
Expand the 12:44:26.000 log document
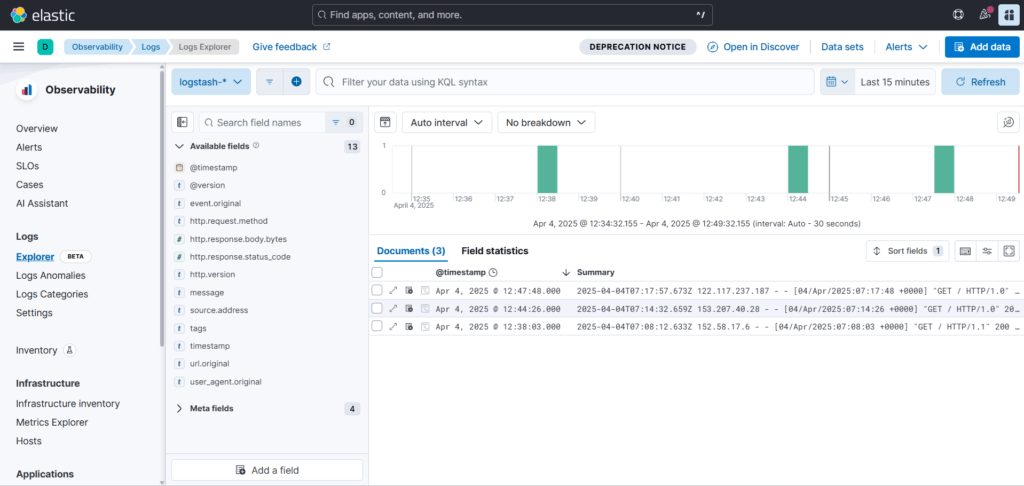(393, 308)
